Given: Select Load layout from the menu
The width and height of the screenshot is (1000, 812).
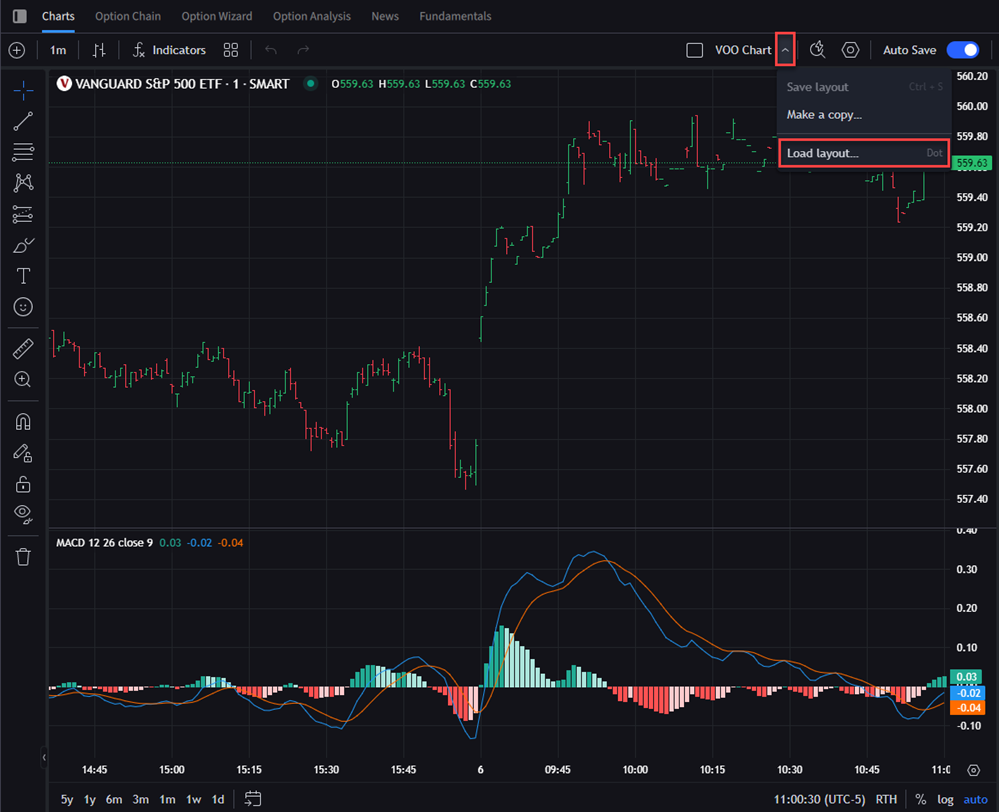Looking at the screenshot, I should (864, 153).
